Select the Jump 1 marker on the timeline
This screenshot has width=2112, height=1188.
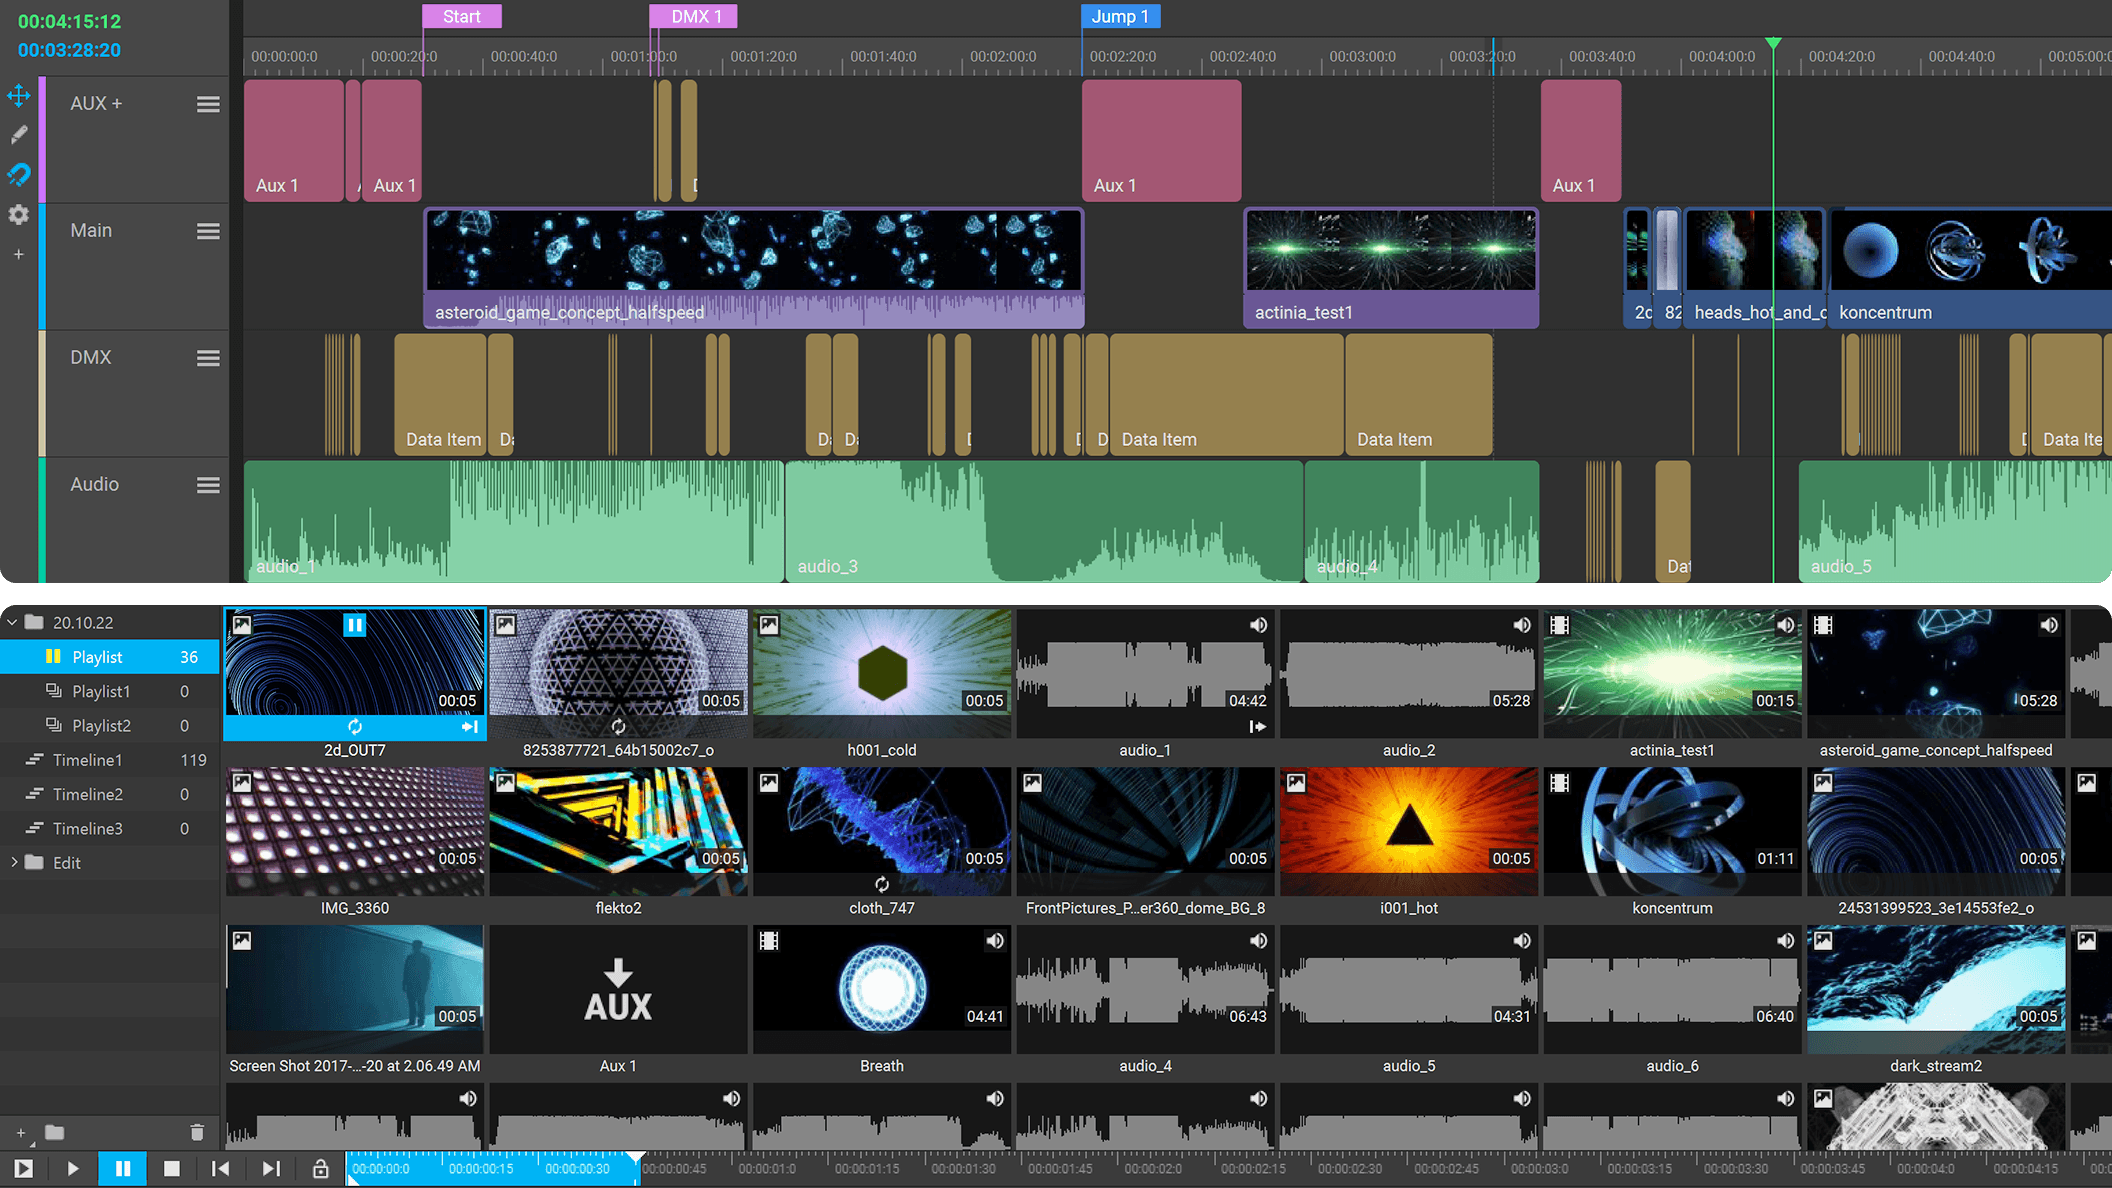1120,16
